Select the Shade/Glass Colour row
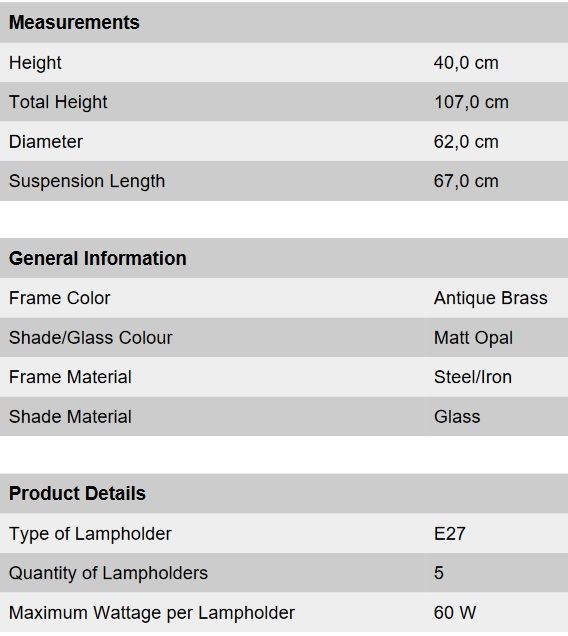This screenshot has width=568, height=636. pos(284,337)
